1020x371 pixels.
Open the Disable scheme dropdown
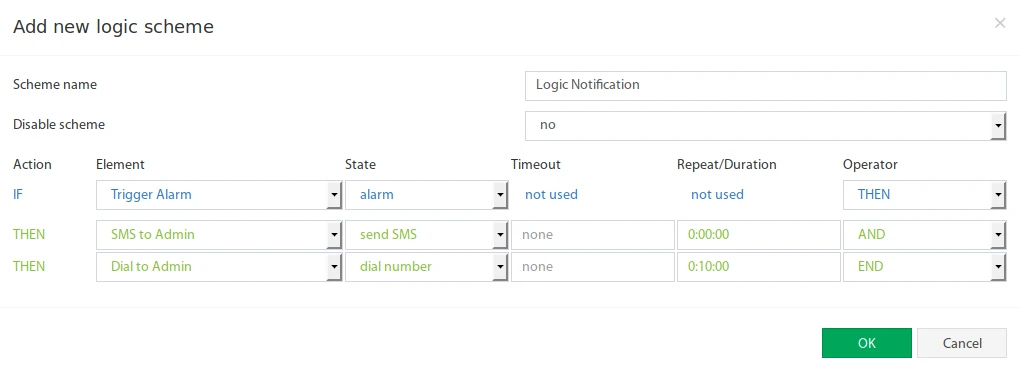pos(766,125)
